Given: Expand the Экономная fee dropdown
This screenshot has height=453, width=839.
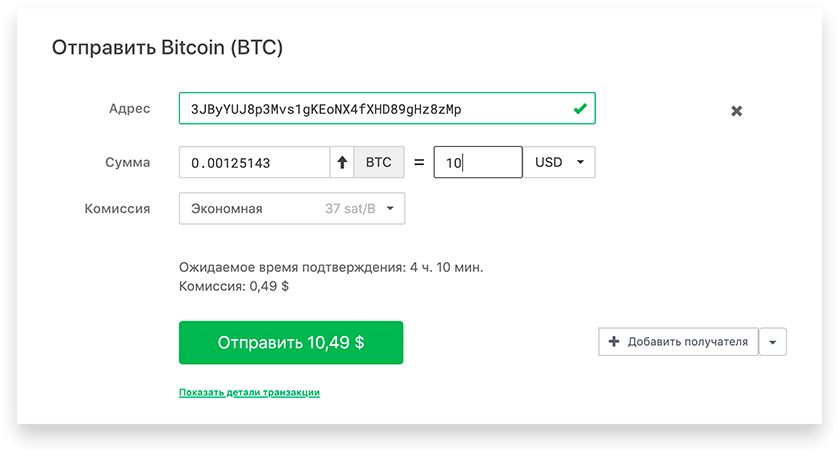Looking at the screenshot, I should 292,209.
